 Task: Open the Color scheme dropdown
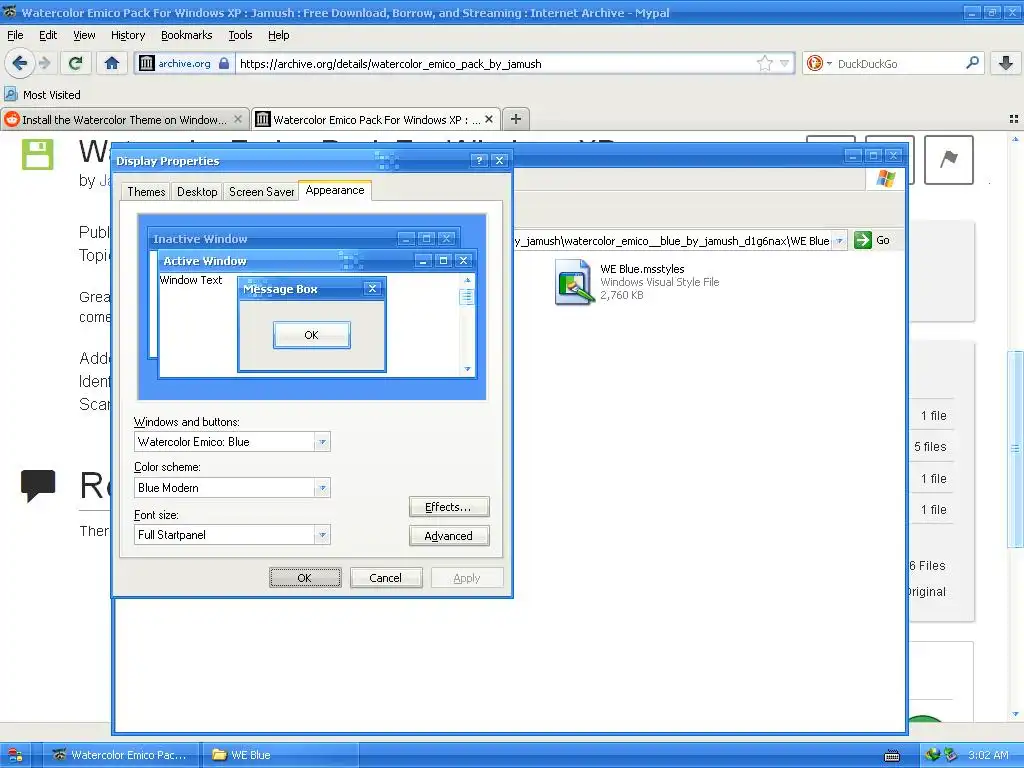(x=322, y=488)
